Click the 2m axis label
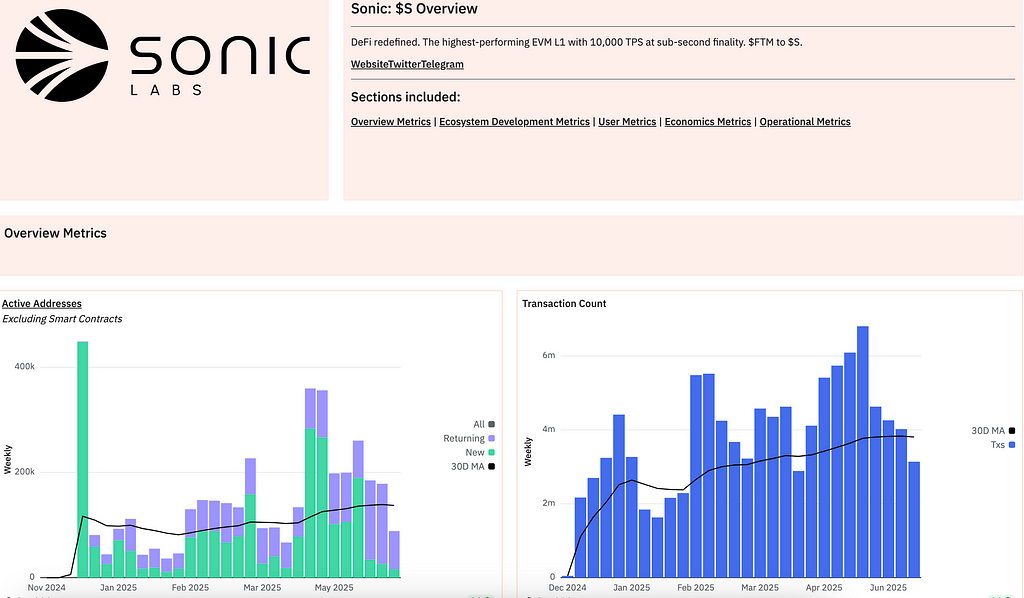1024x598 pixels. [549, 503]
